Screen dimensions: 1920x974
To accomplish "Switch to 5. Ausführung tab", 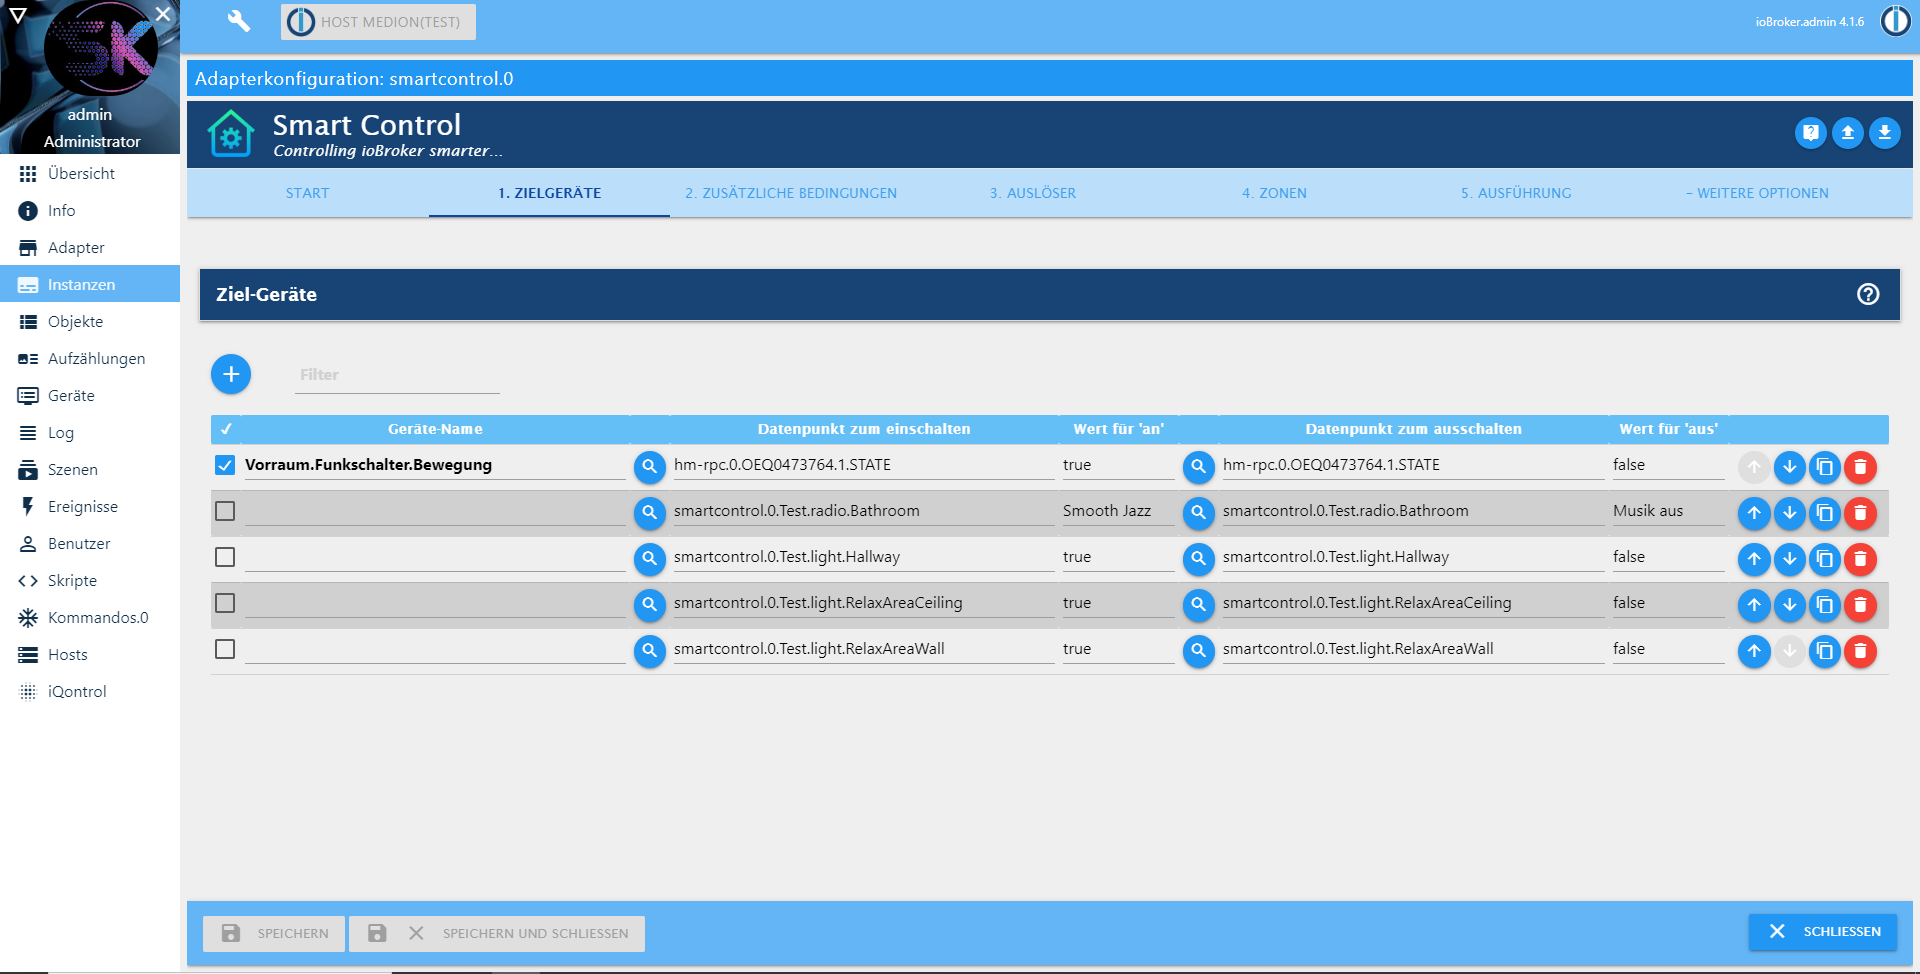I will click(1516, 193).
